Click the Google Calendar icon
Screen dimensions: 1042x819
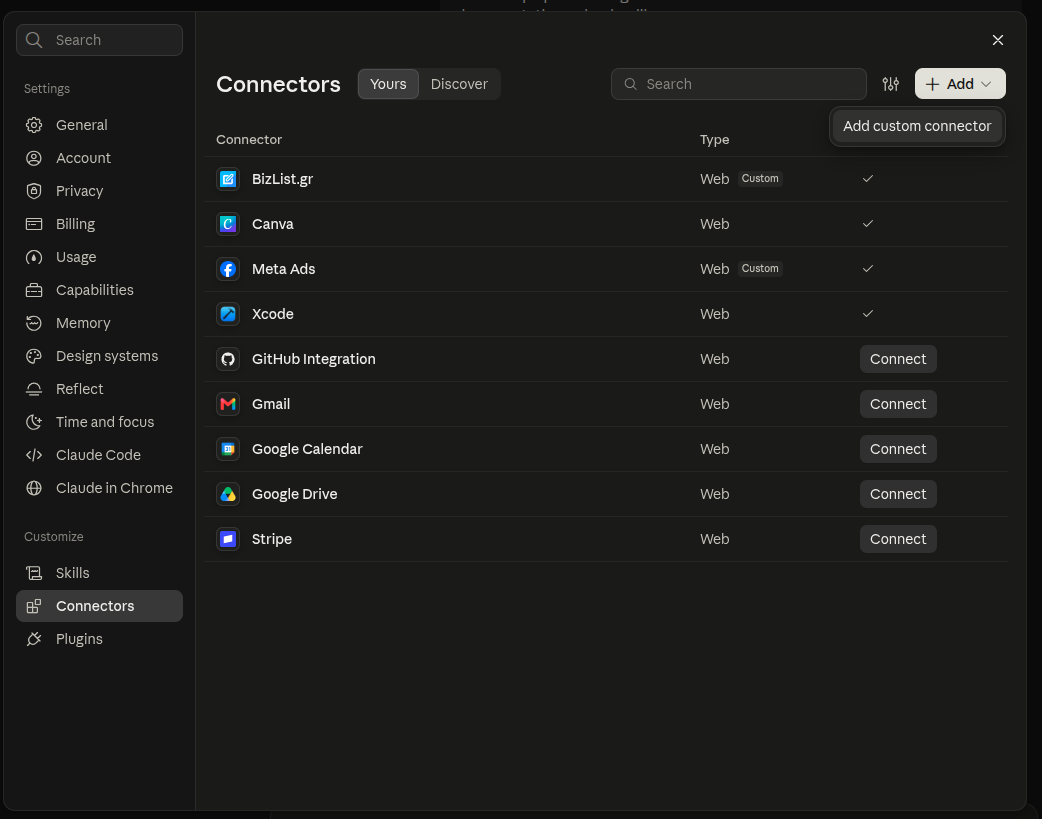click(228, 449)
